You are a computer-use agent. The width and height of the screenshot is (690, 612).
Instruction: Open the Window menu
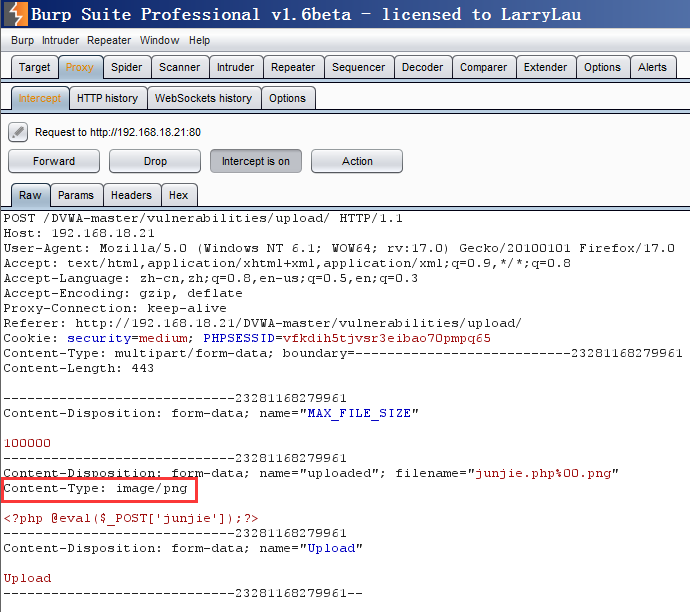159,40
